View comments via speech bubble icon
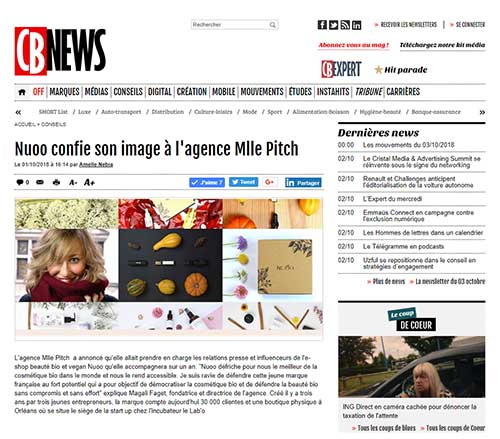The height and width of the screenshot is (439, 500). (20, 182)
